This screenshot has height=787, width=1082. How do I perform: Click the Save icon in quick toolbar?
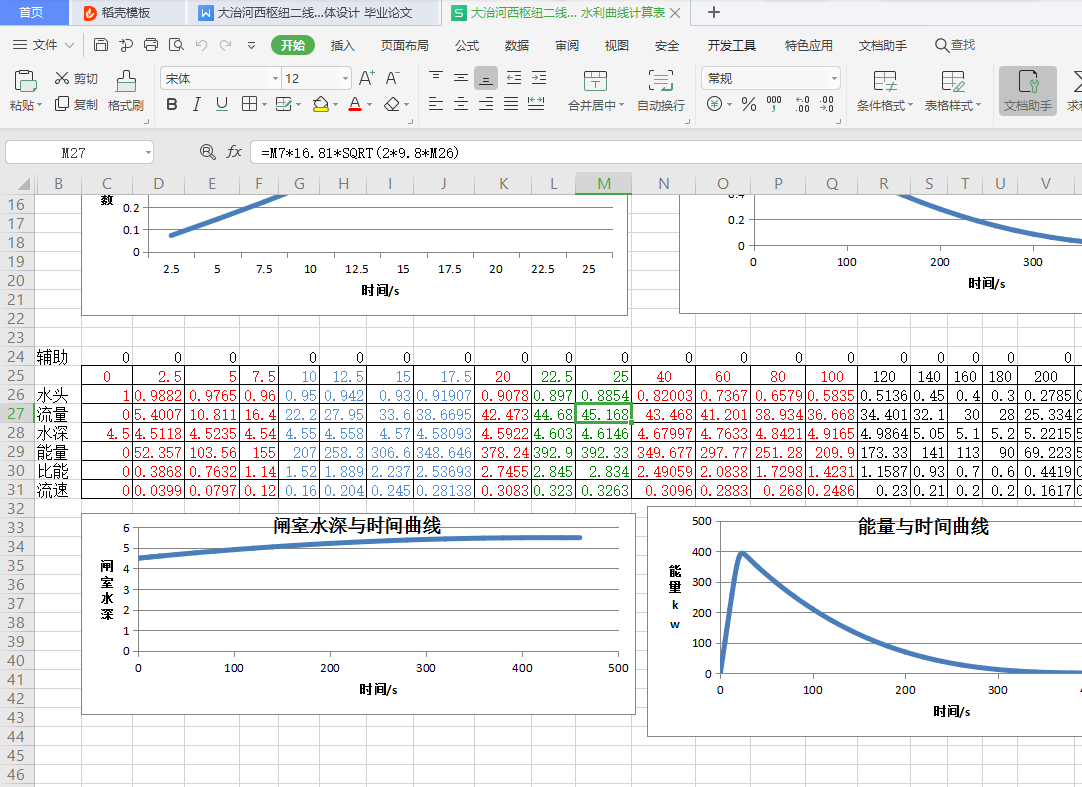101,45
